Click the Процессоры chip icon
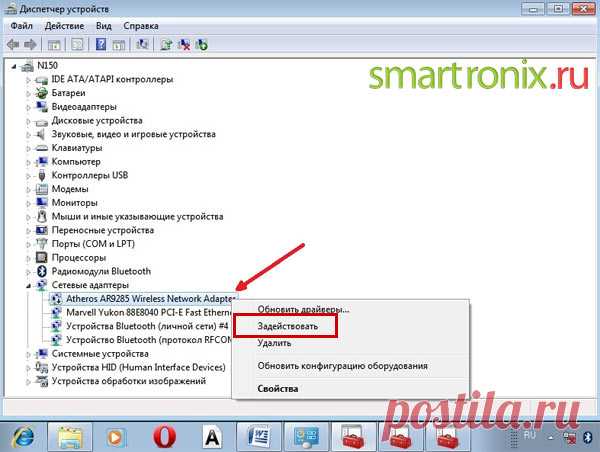Viewport: 600px width, 452px height. 41,258
